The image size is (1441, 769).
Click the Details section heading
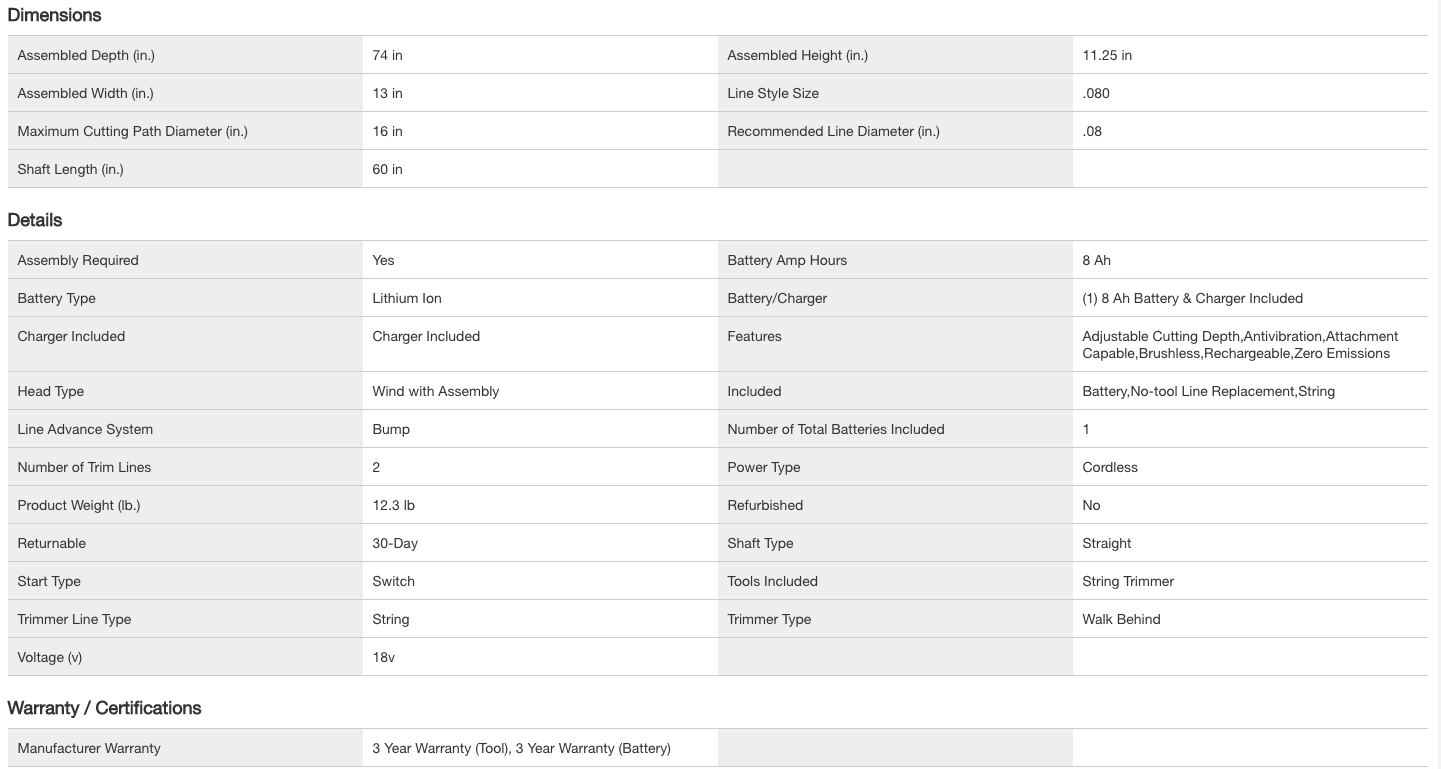pyautogui.click(x=35, y=220)
